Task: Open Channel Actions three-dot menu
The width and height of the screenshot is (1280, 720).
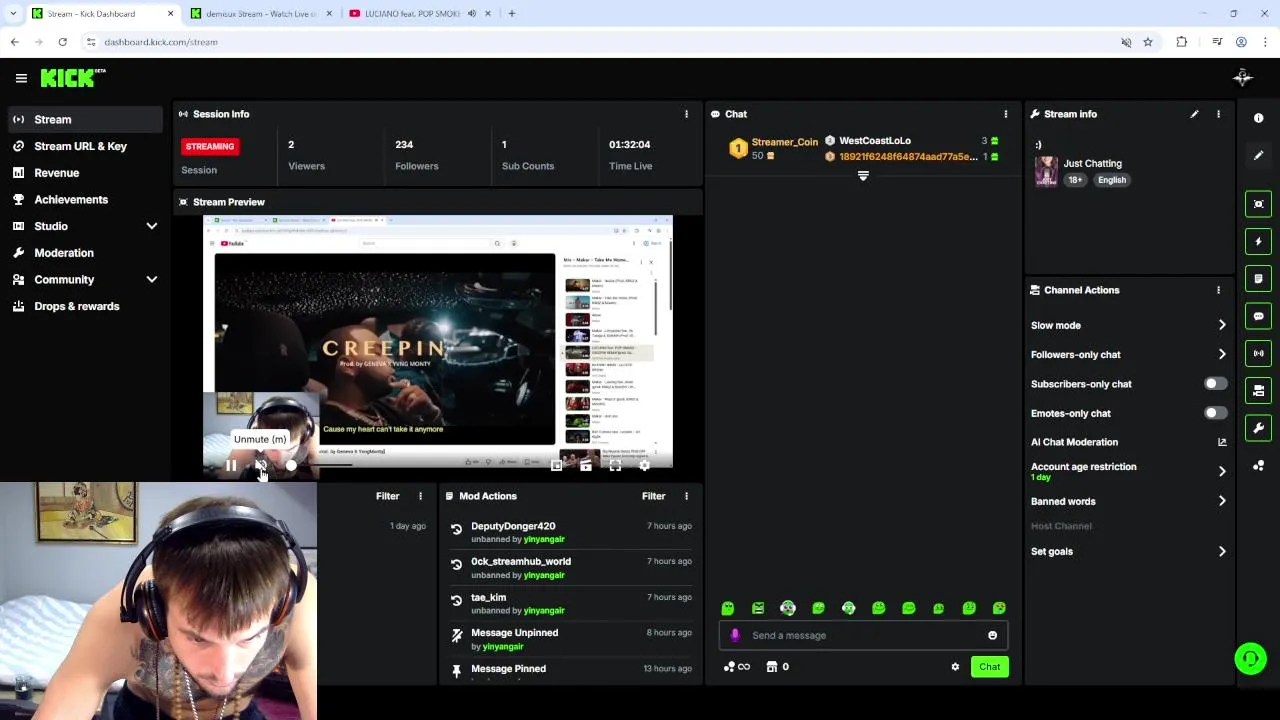Action: 1218,290
